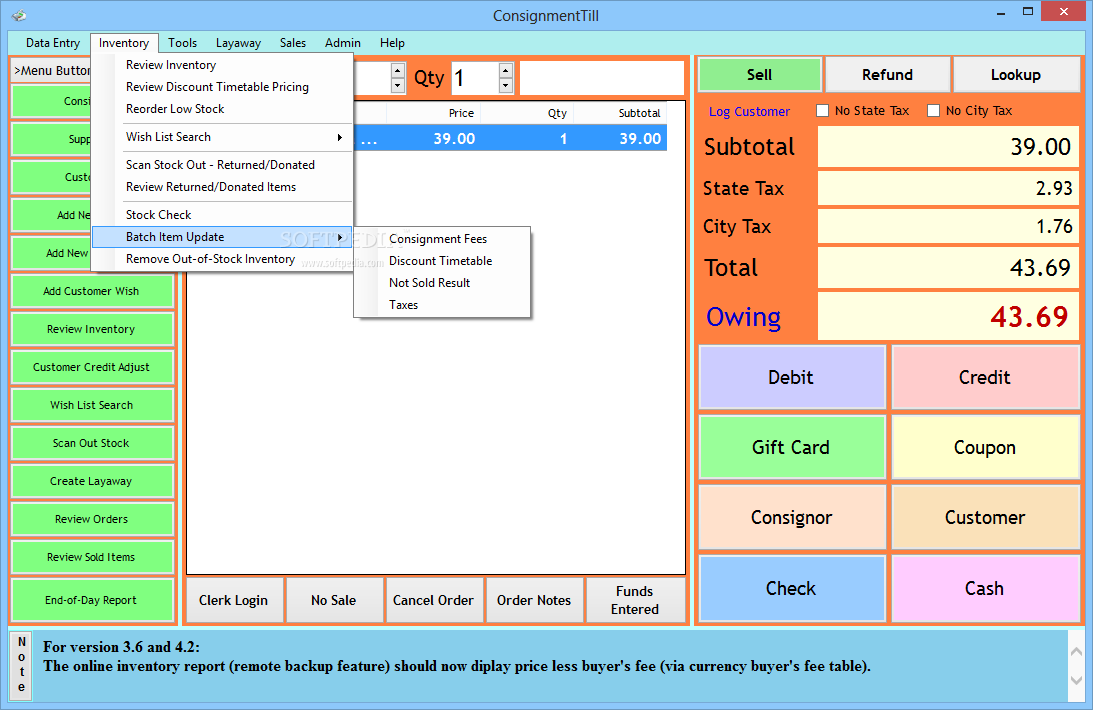This screenshot has height=710, width=1093.
Task: Open the Data Entry menu
Action: coord(53,43)
